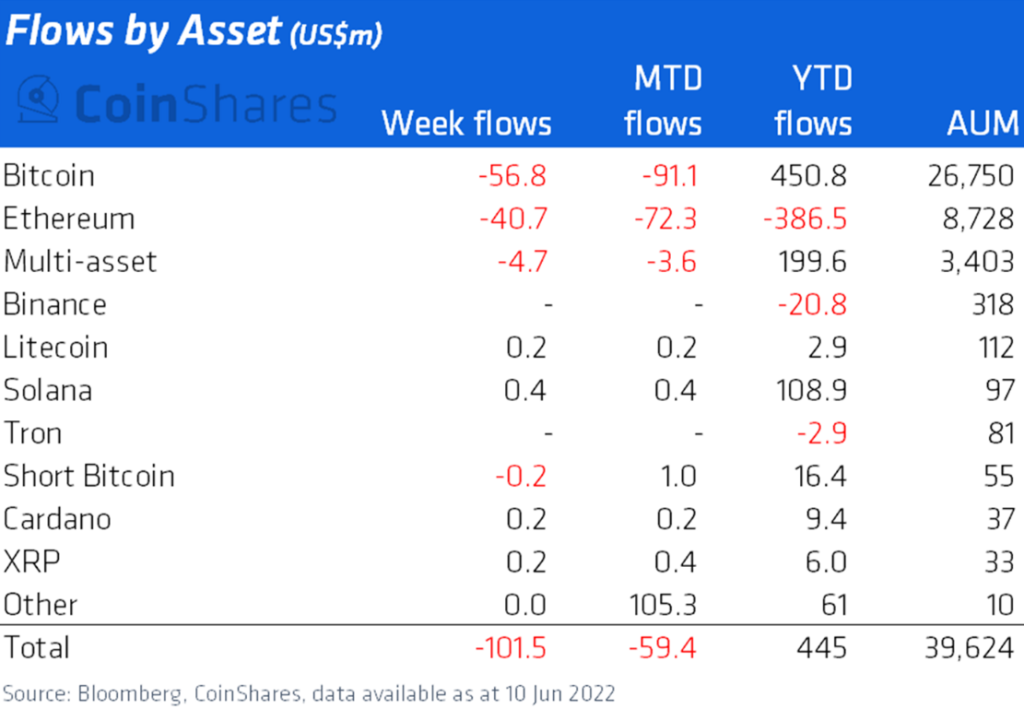1024x709 pixels.
Task: Click the YTD flows column header
Action: (x=812, y=101)
